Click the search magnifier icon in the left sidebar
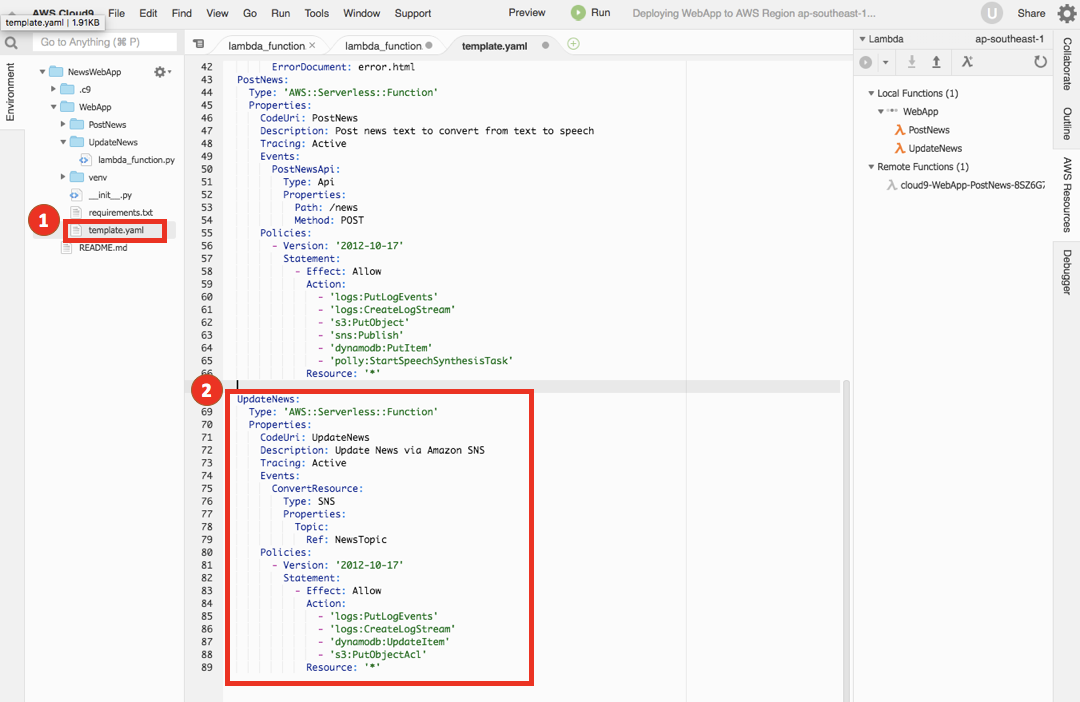Screen dimensions: 1080x702 click(x=11, y=43)
